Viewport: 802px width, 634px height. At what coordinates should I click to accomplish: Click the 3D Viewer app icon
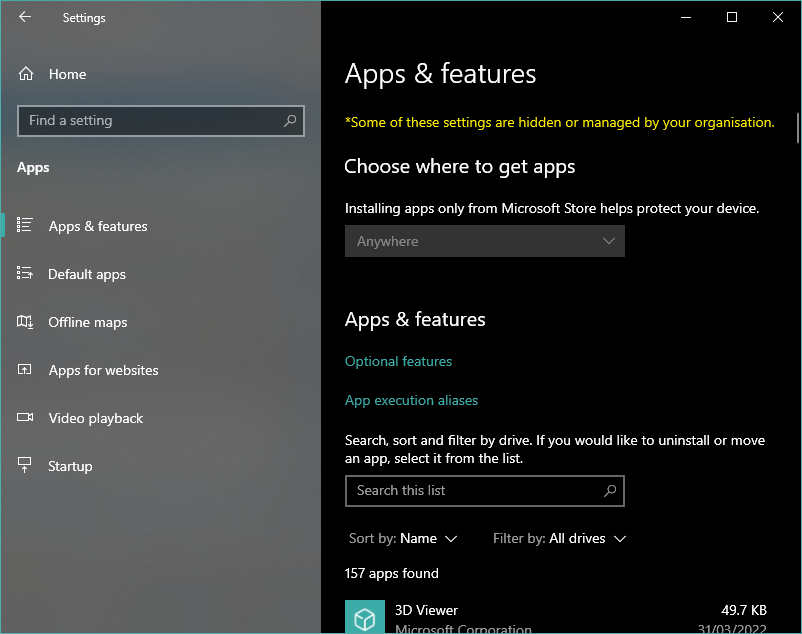click(364, 617)
